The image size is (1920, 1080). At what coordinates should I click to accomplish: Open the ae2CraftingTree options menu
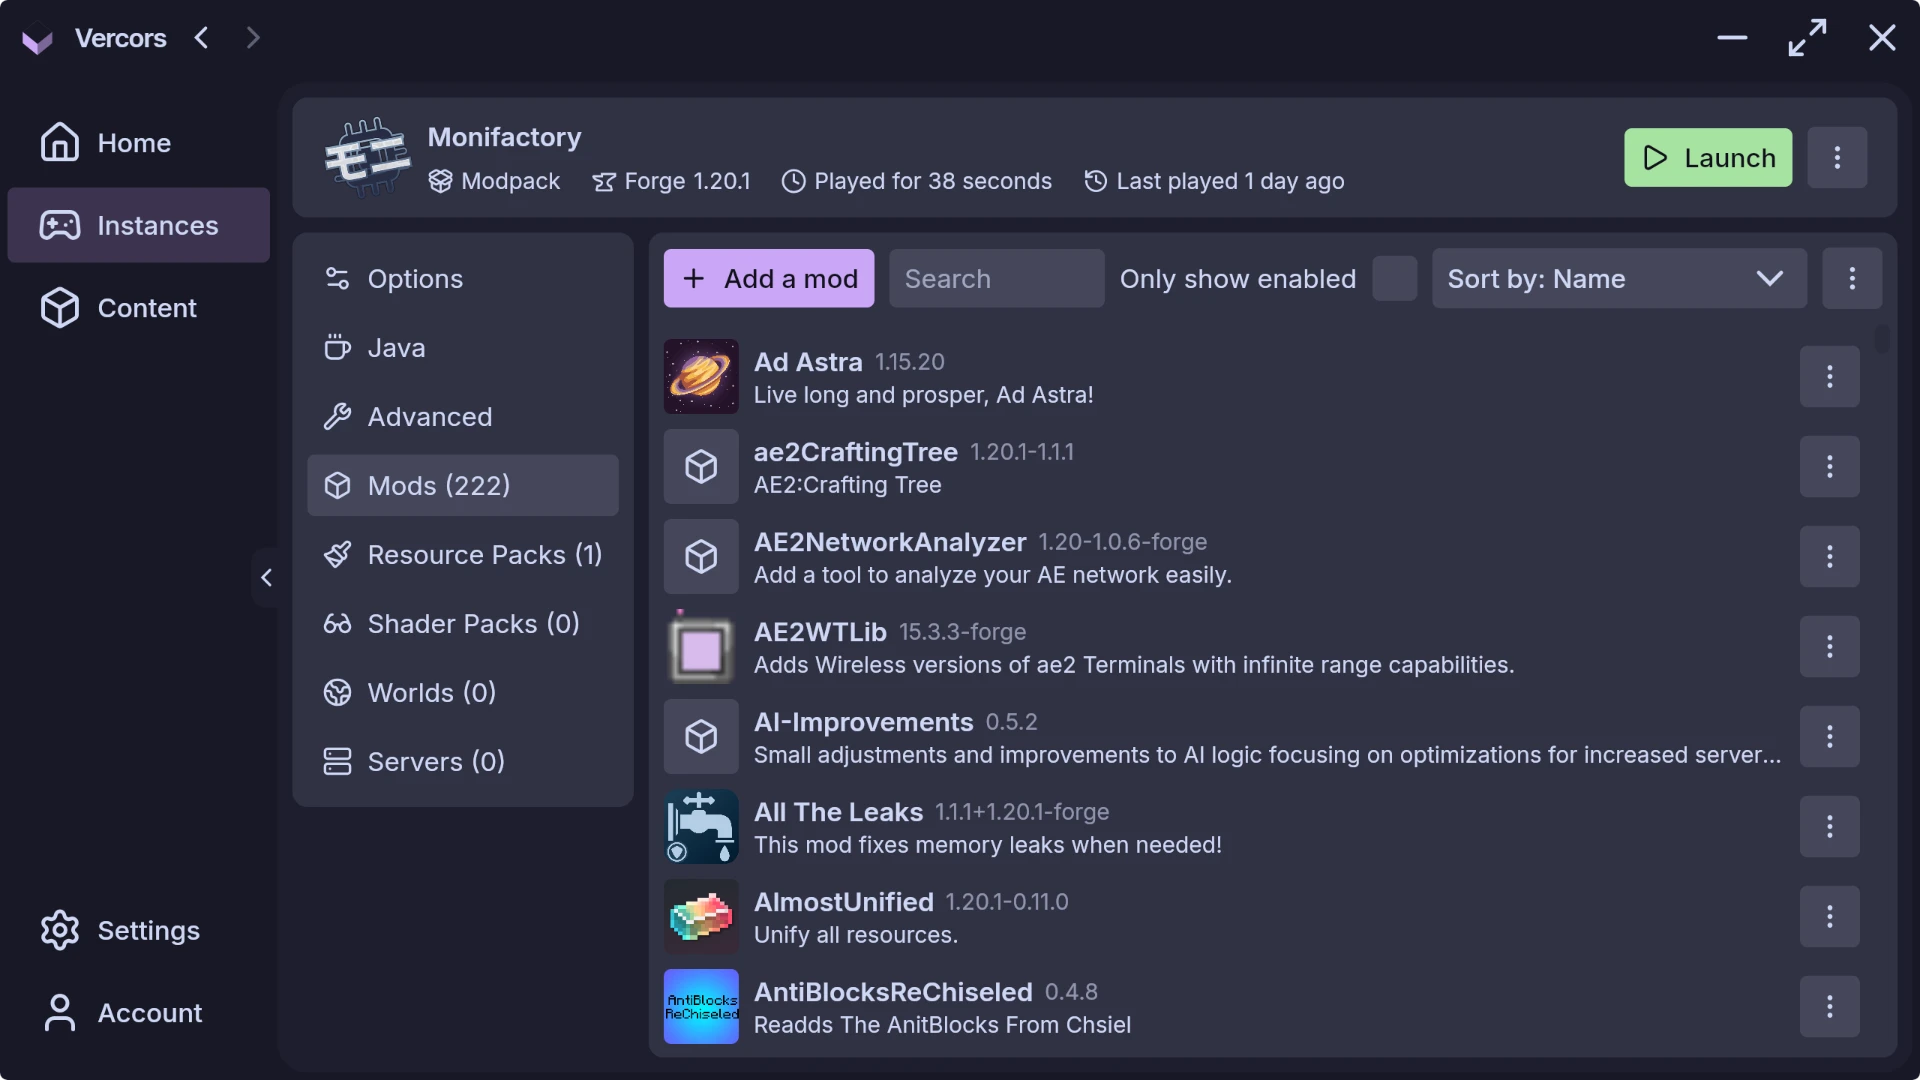[1830, 466]
